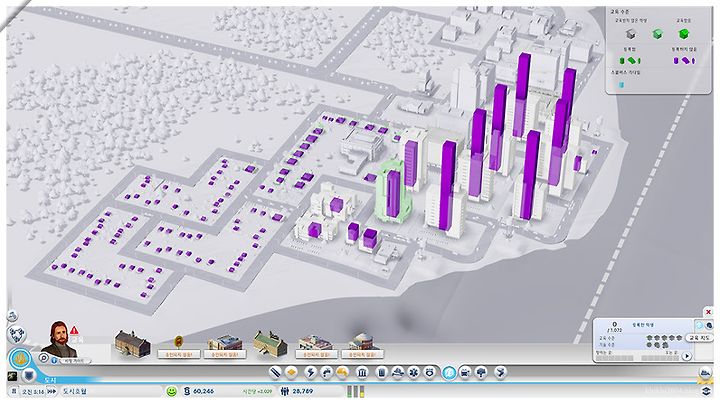Open the Power menu with the lightning bolt icon
This screenshot has width=720, height=404.
[310, 372]
